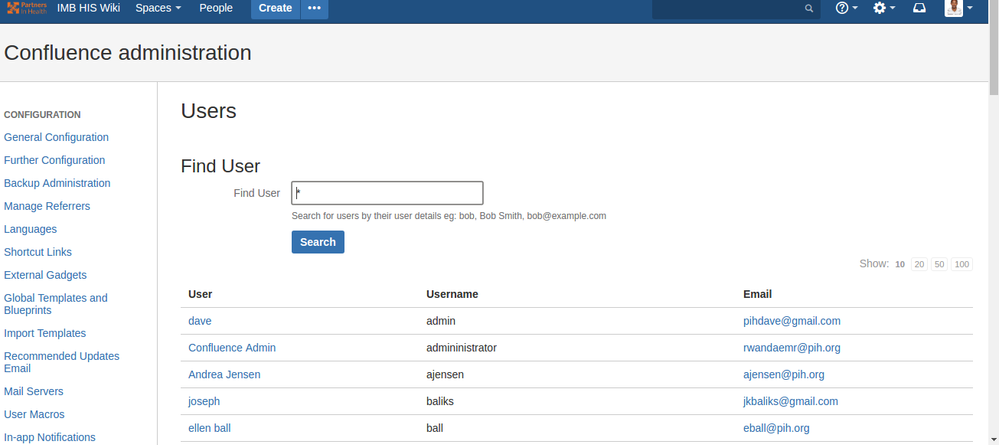Open General Configuration in sidebar
Screen dimensions: 999x445
[56, 137]
